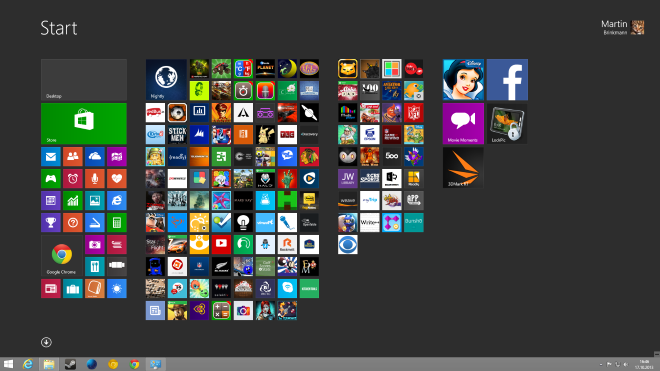Open the red YouTube tile
The height and width of the screenshot is (371, 660).
[221, 244]
